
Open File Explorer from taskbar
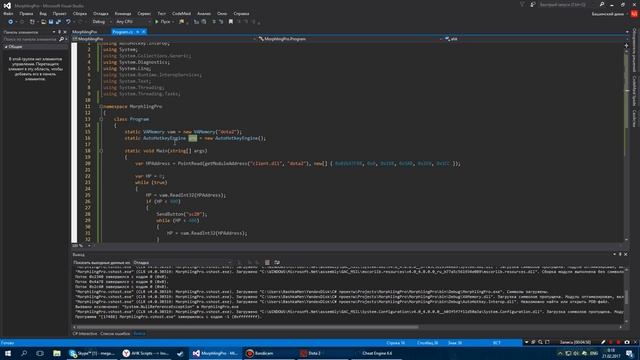57,353
